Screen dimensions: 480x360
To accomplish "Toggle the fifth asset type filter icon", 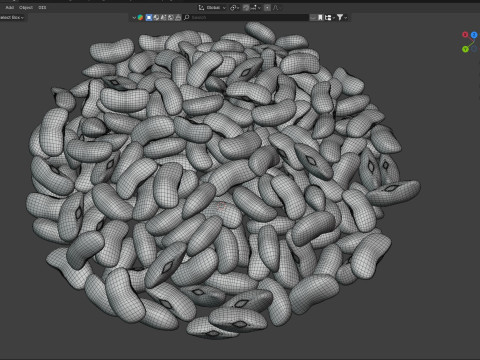I will (178, 17).
